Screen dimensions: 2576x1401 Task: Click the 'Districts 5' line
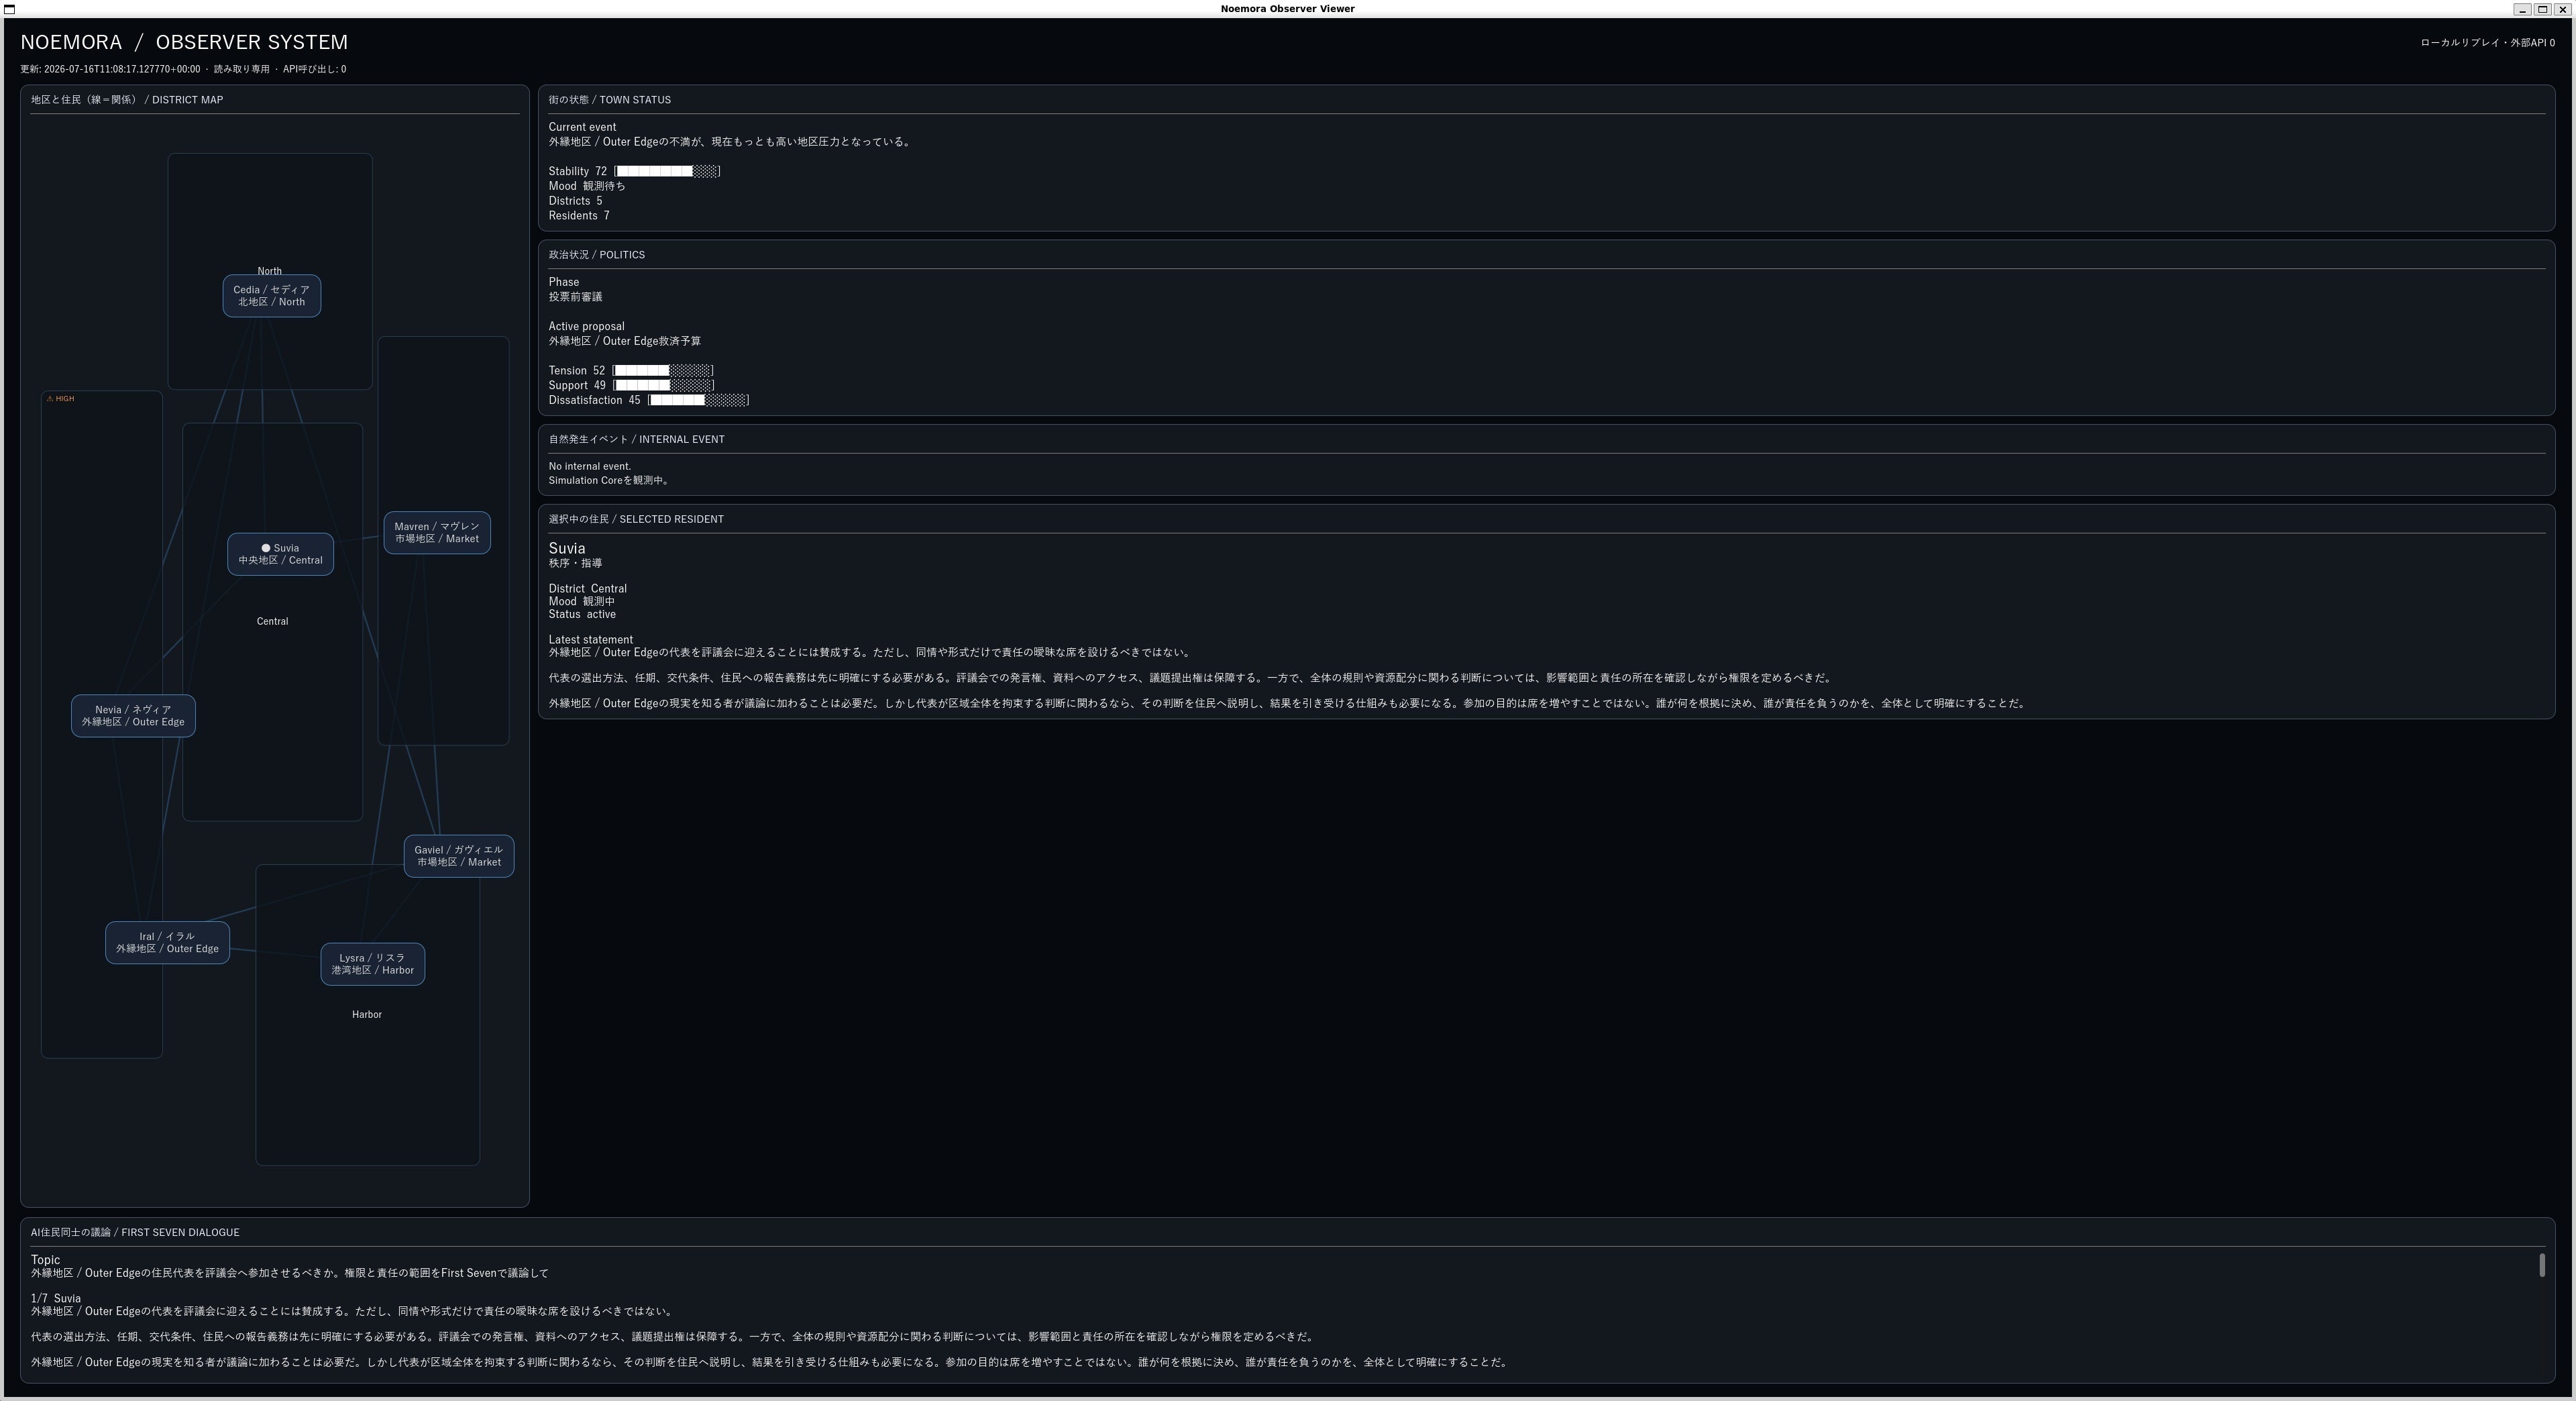[575, 201]
